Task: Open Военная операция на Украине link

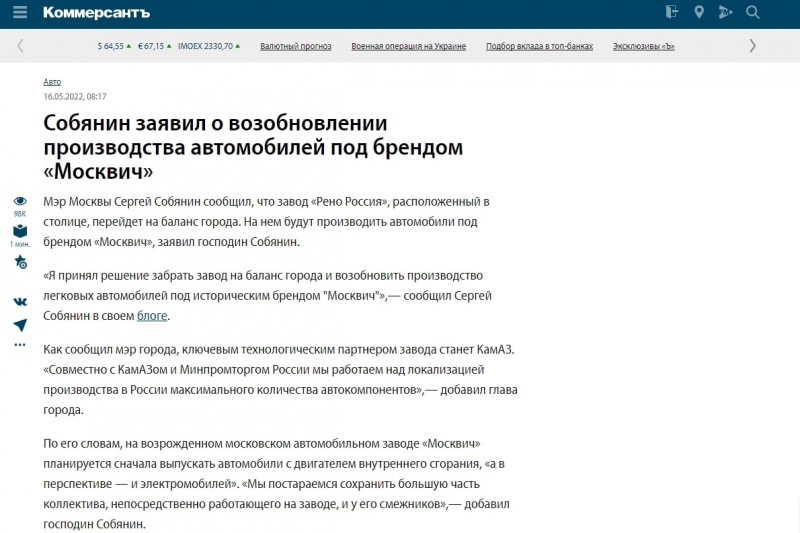Action: point(408,46)
